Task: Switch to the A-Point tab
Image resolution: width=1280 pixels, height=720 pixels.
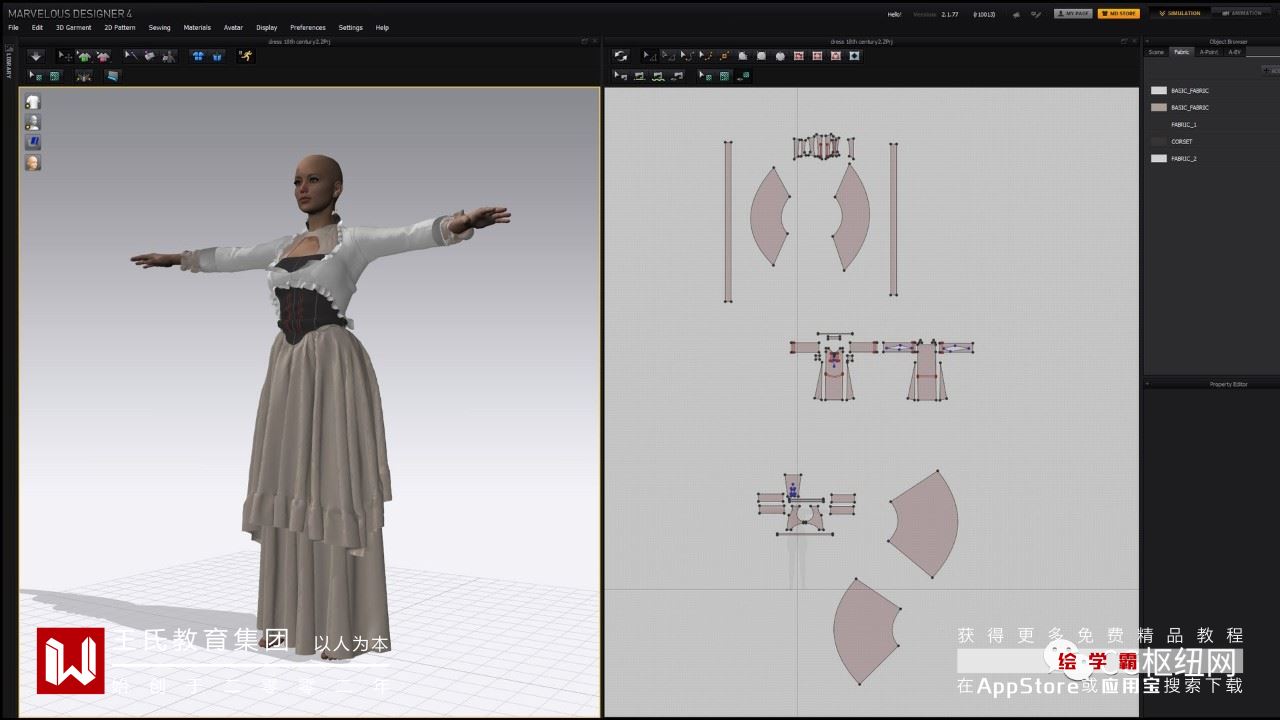Action: (1209, 52)
